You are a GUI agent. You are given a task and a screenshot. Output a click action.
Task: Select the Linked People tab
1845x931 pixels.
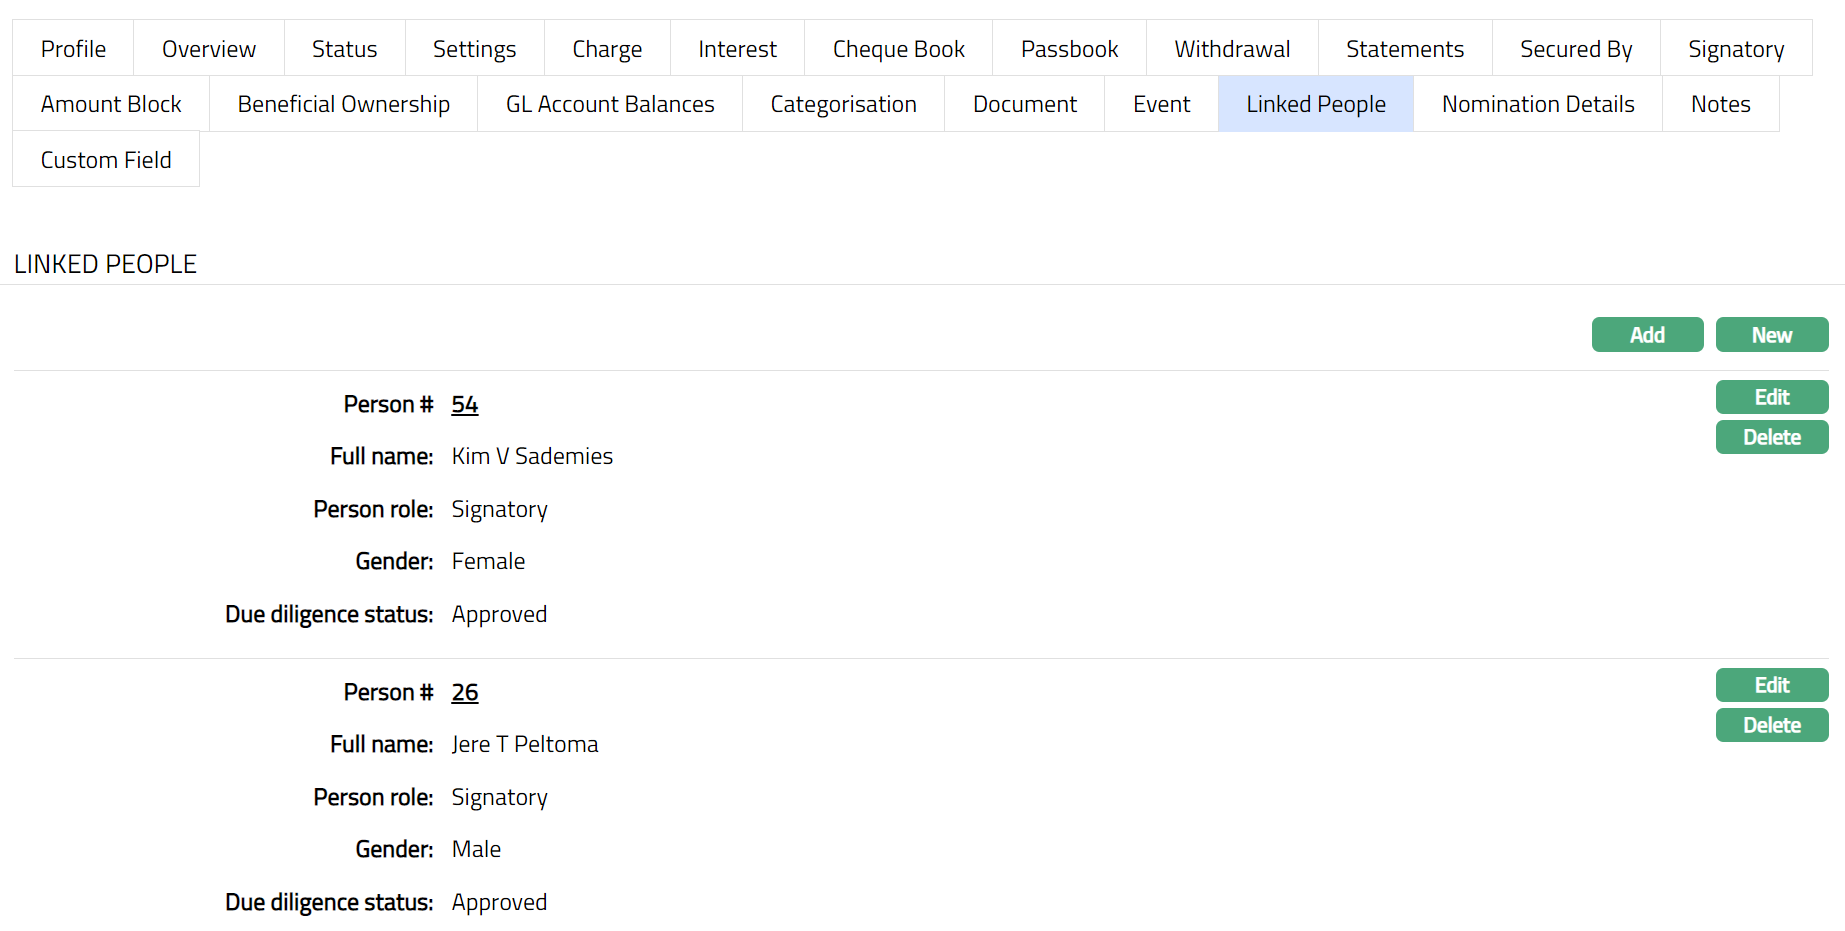coord(1315,104)
